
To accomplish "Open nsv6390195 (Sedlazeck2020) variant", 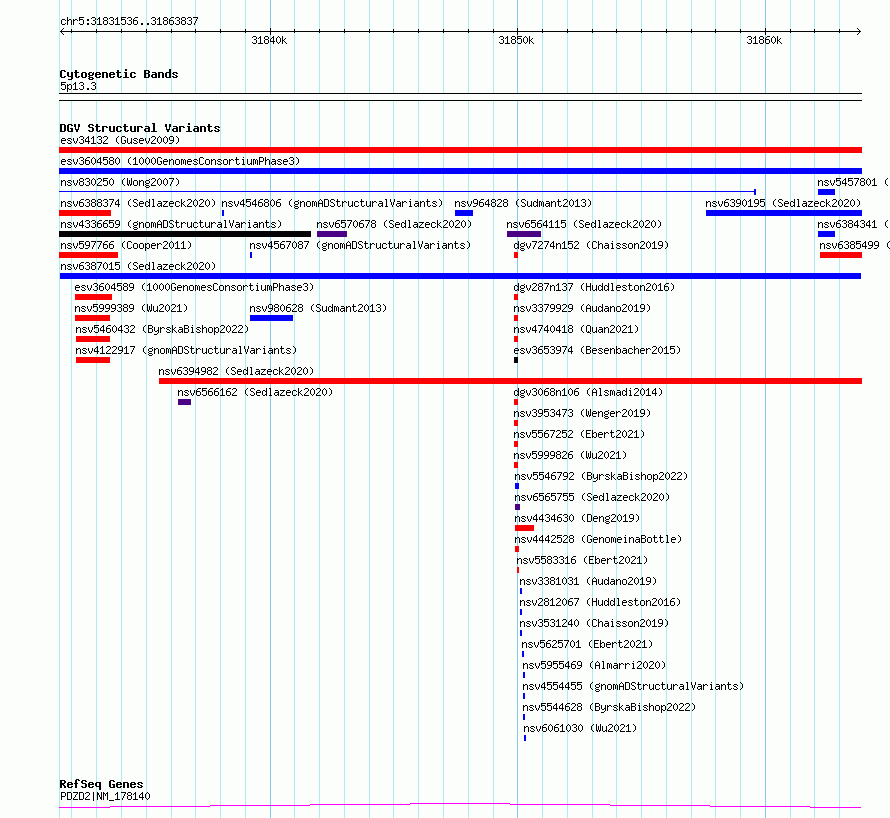I will pos(783,203).
